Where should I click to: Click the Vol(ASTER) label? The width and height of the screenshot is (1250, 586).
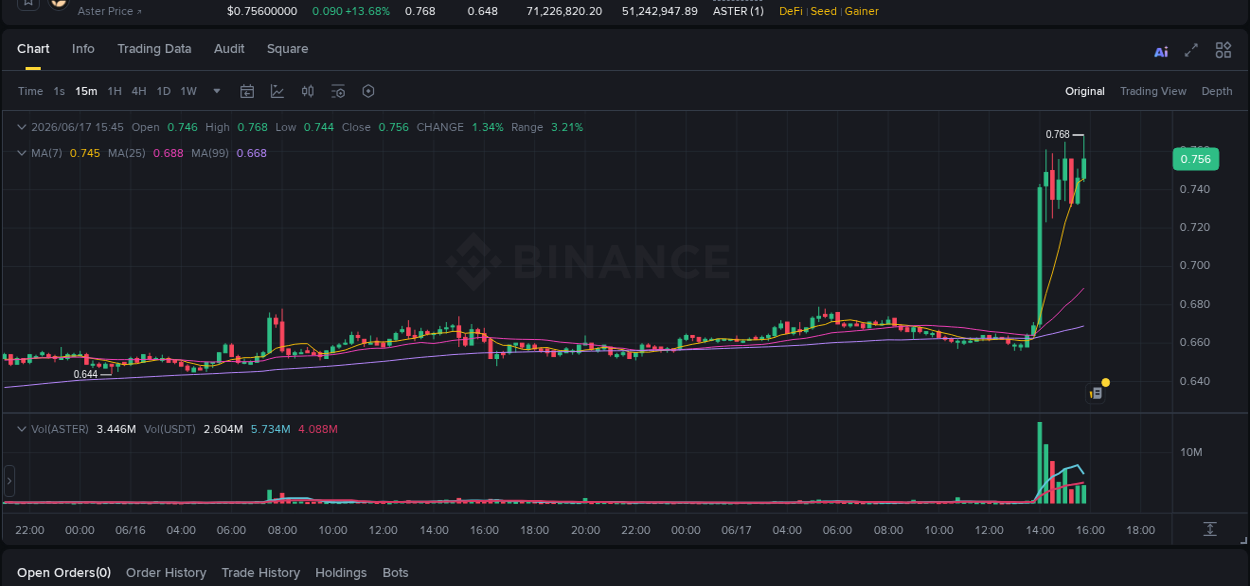click(x=59, y=429)
